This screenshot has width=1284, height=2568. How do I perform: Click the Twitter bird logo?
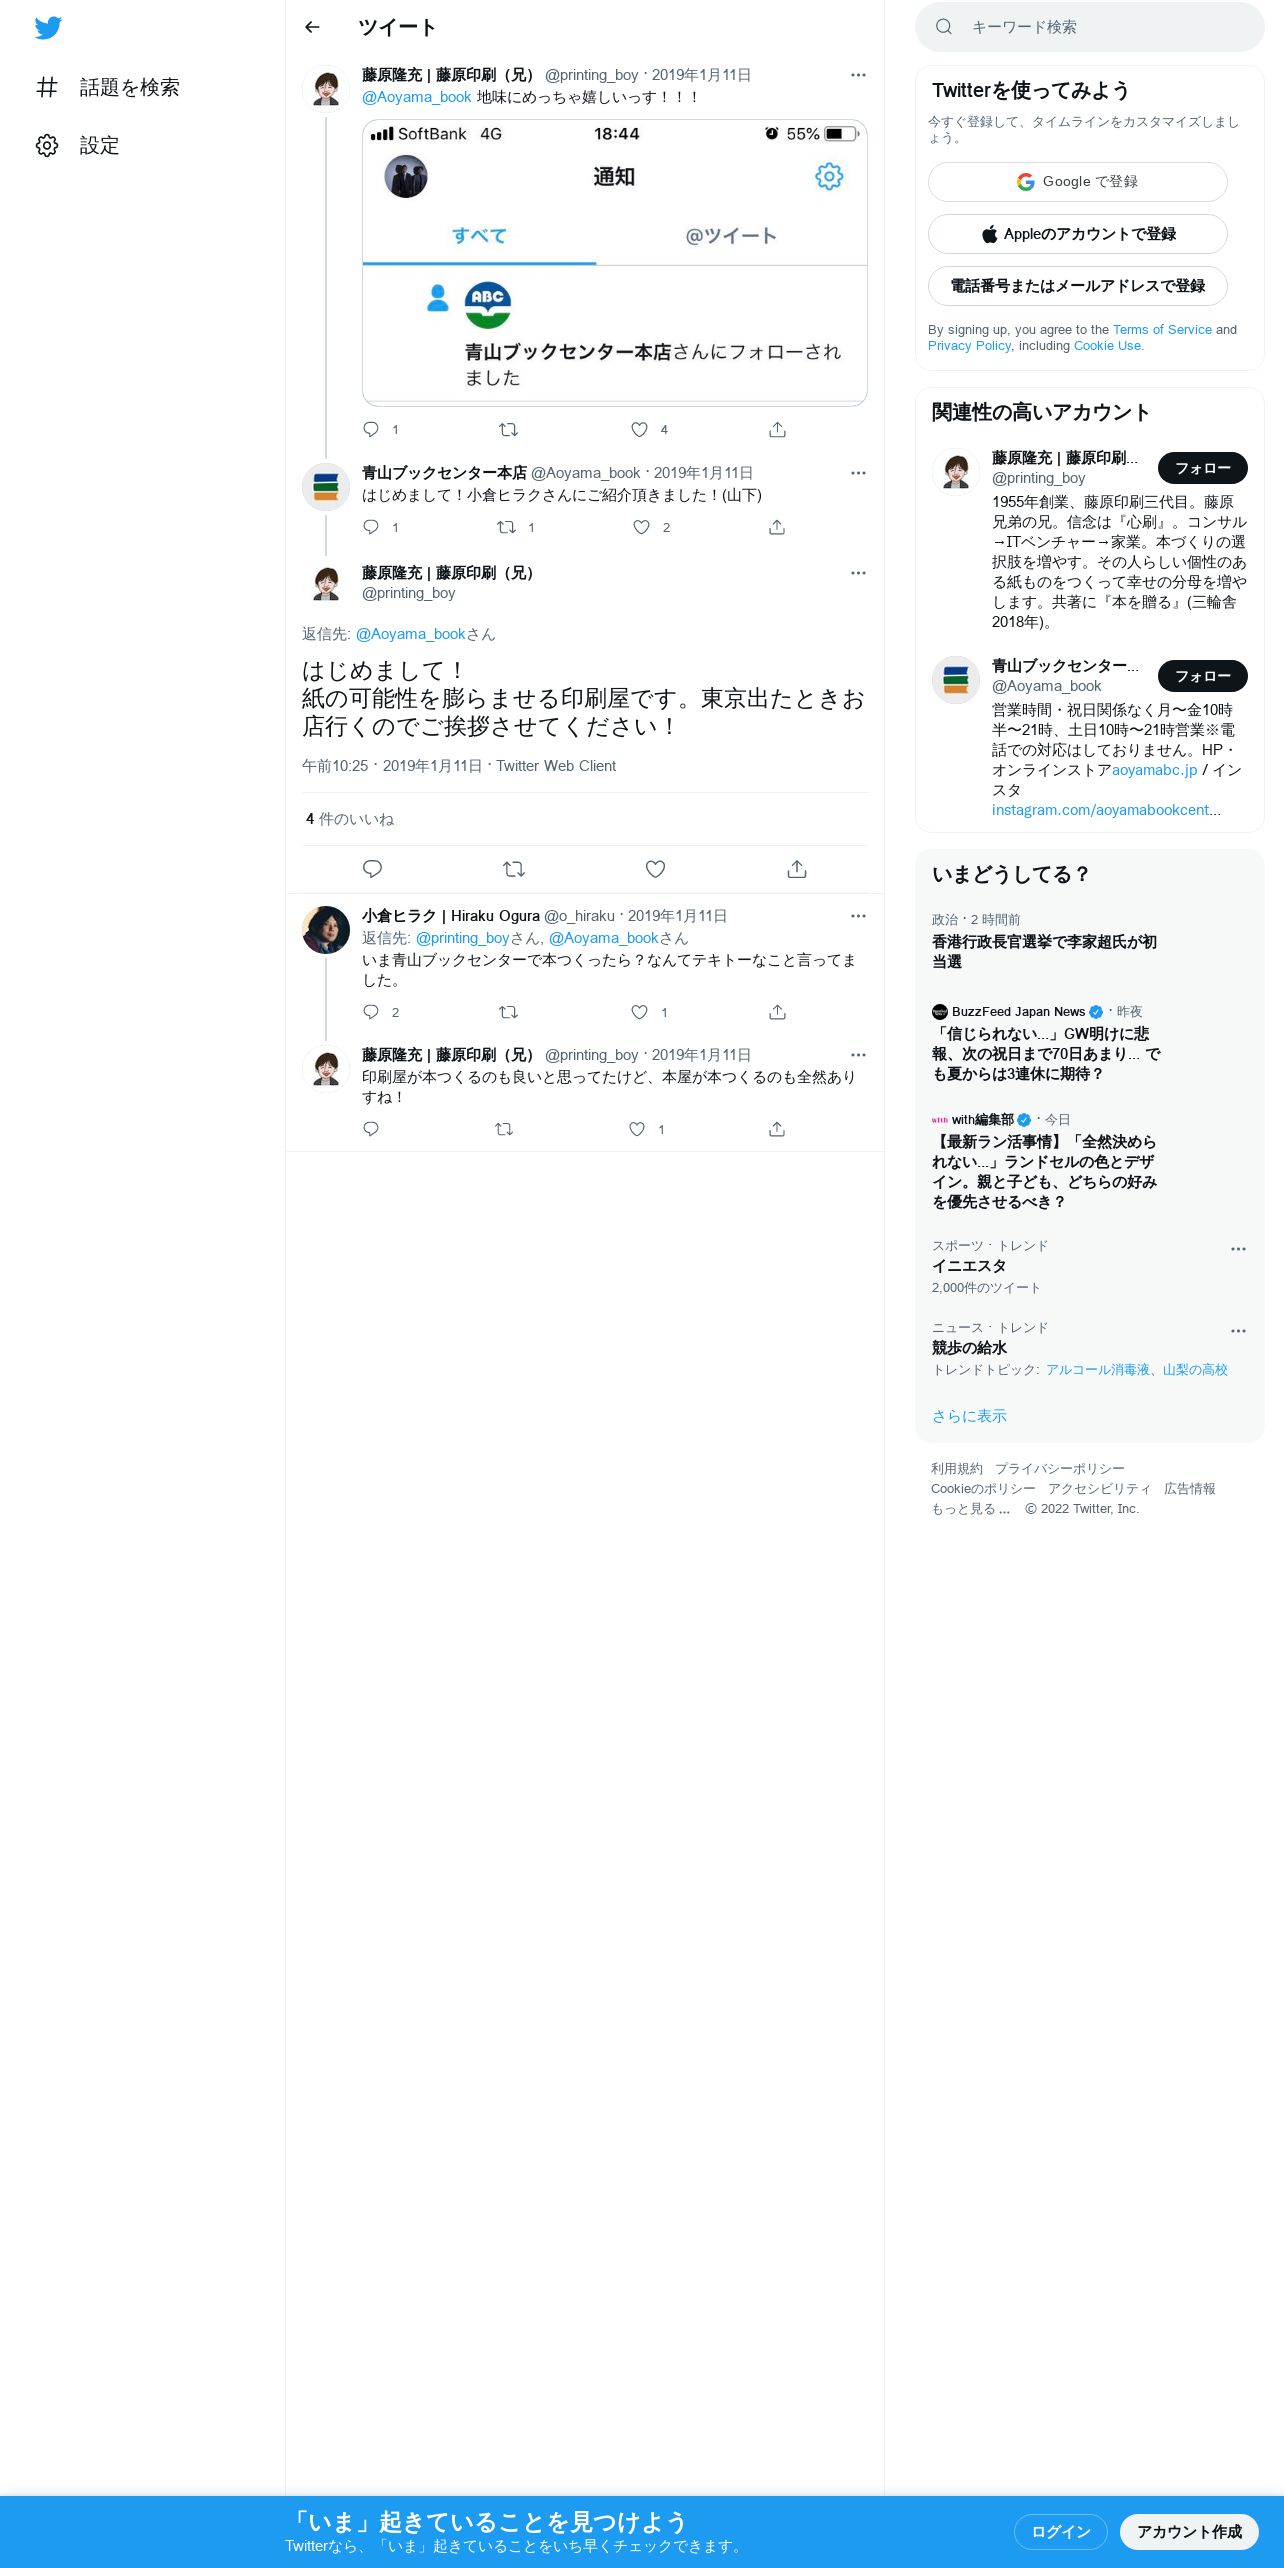tap(48, 28)
